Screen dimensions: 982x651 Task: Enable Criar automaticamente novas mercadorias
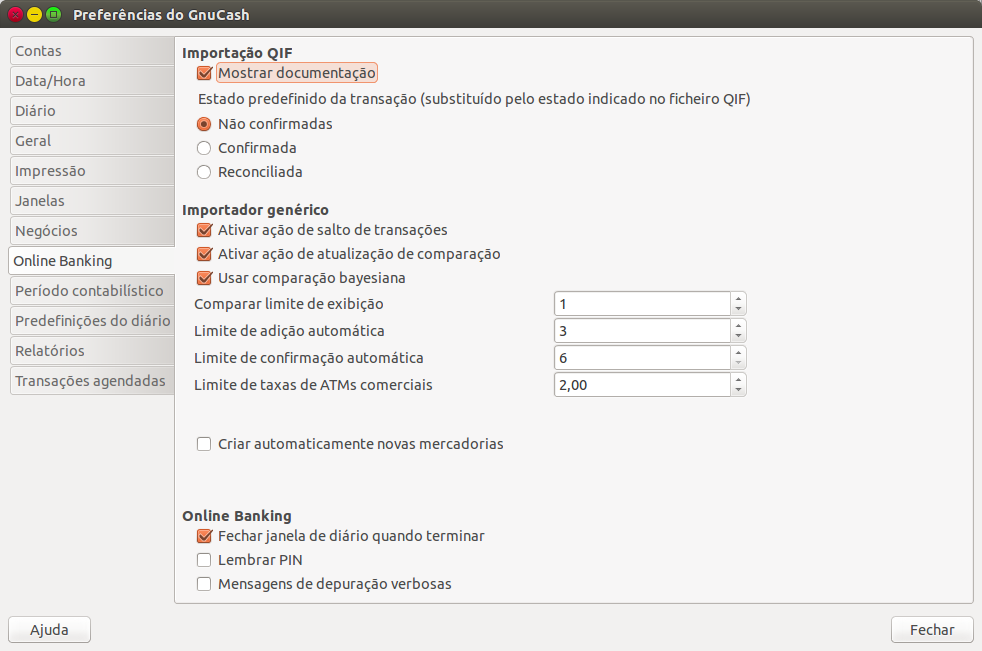point(205,444)
